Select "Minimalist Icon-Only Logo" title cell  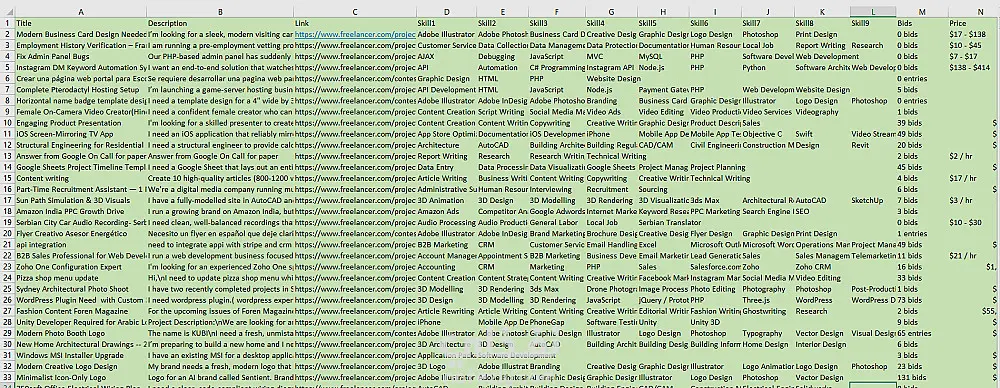[x=81, y=378]
